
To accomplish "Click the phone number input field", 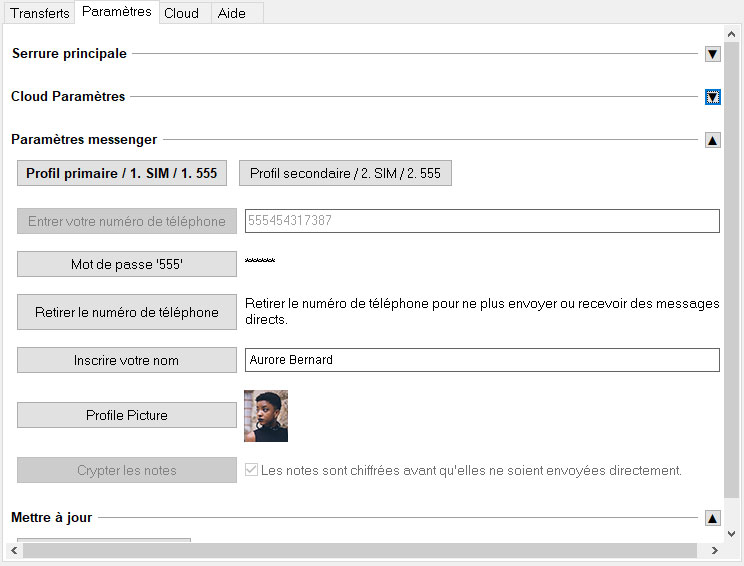I will pyautogui.click(x=482, y=221).
